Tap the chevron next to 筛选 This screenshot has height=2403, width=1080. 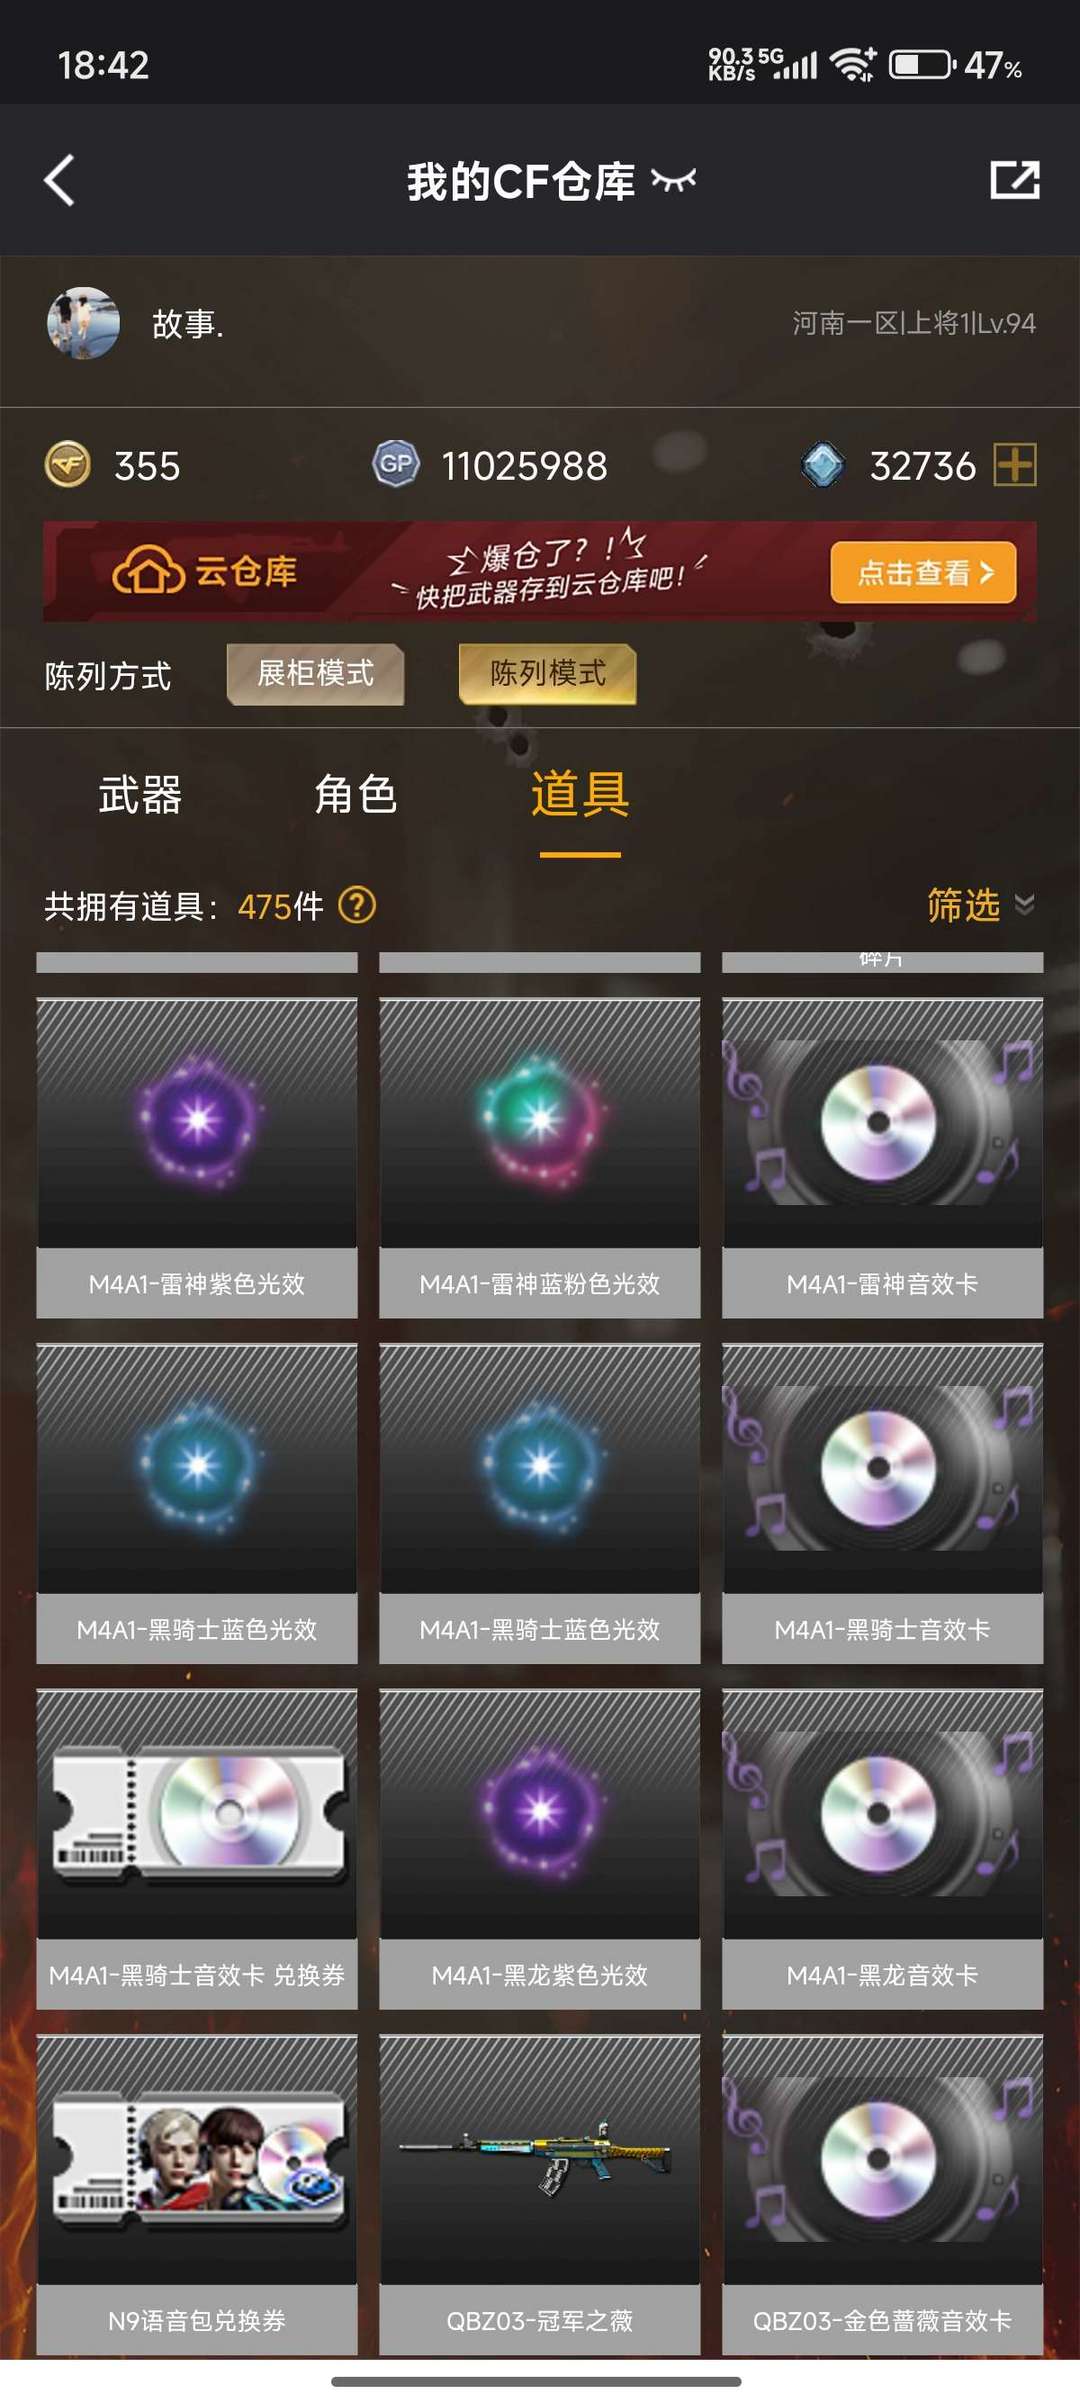1024,905
